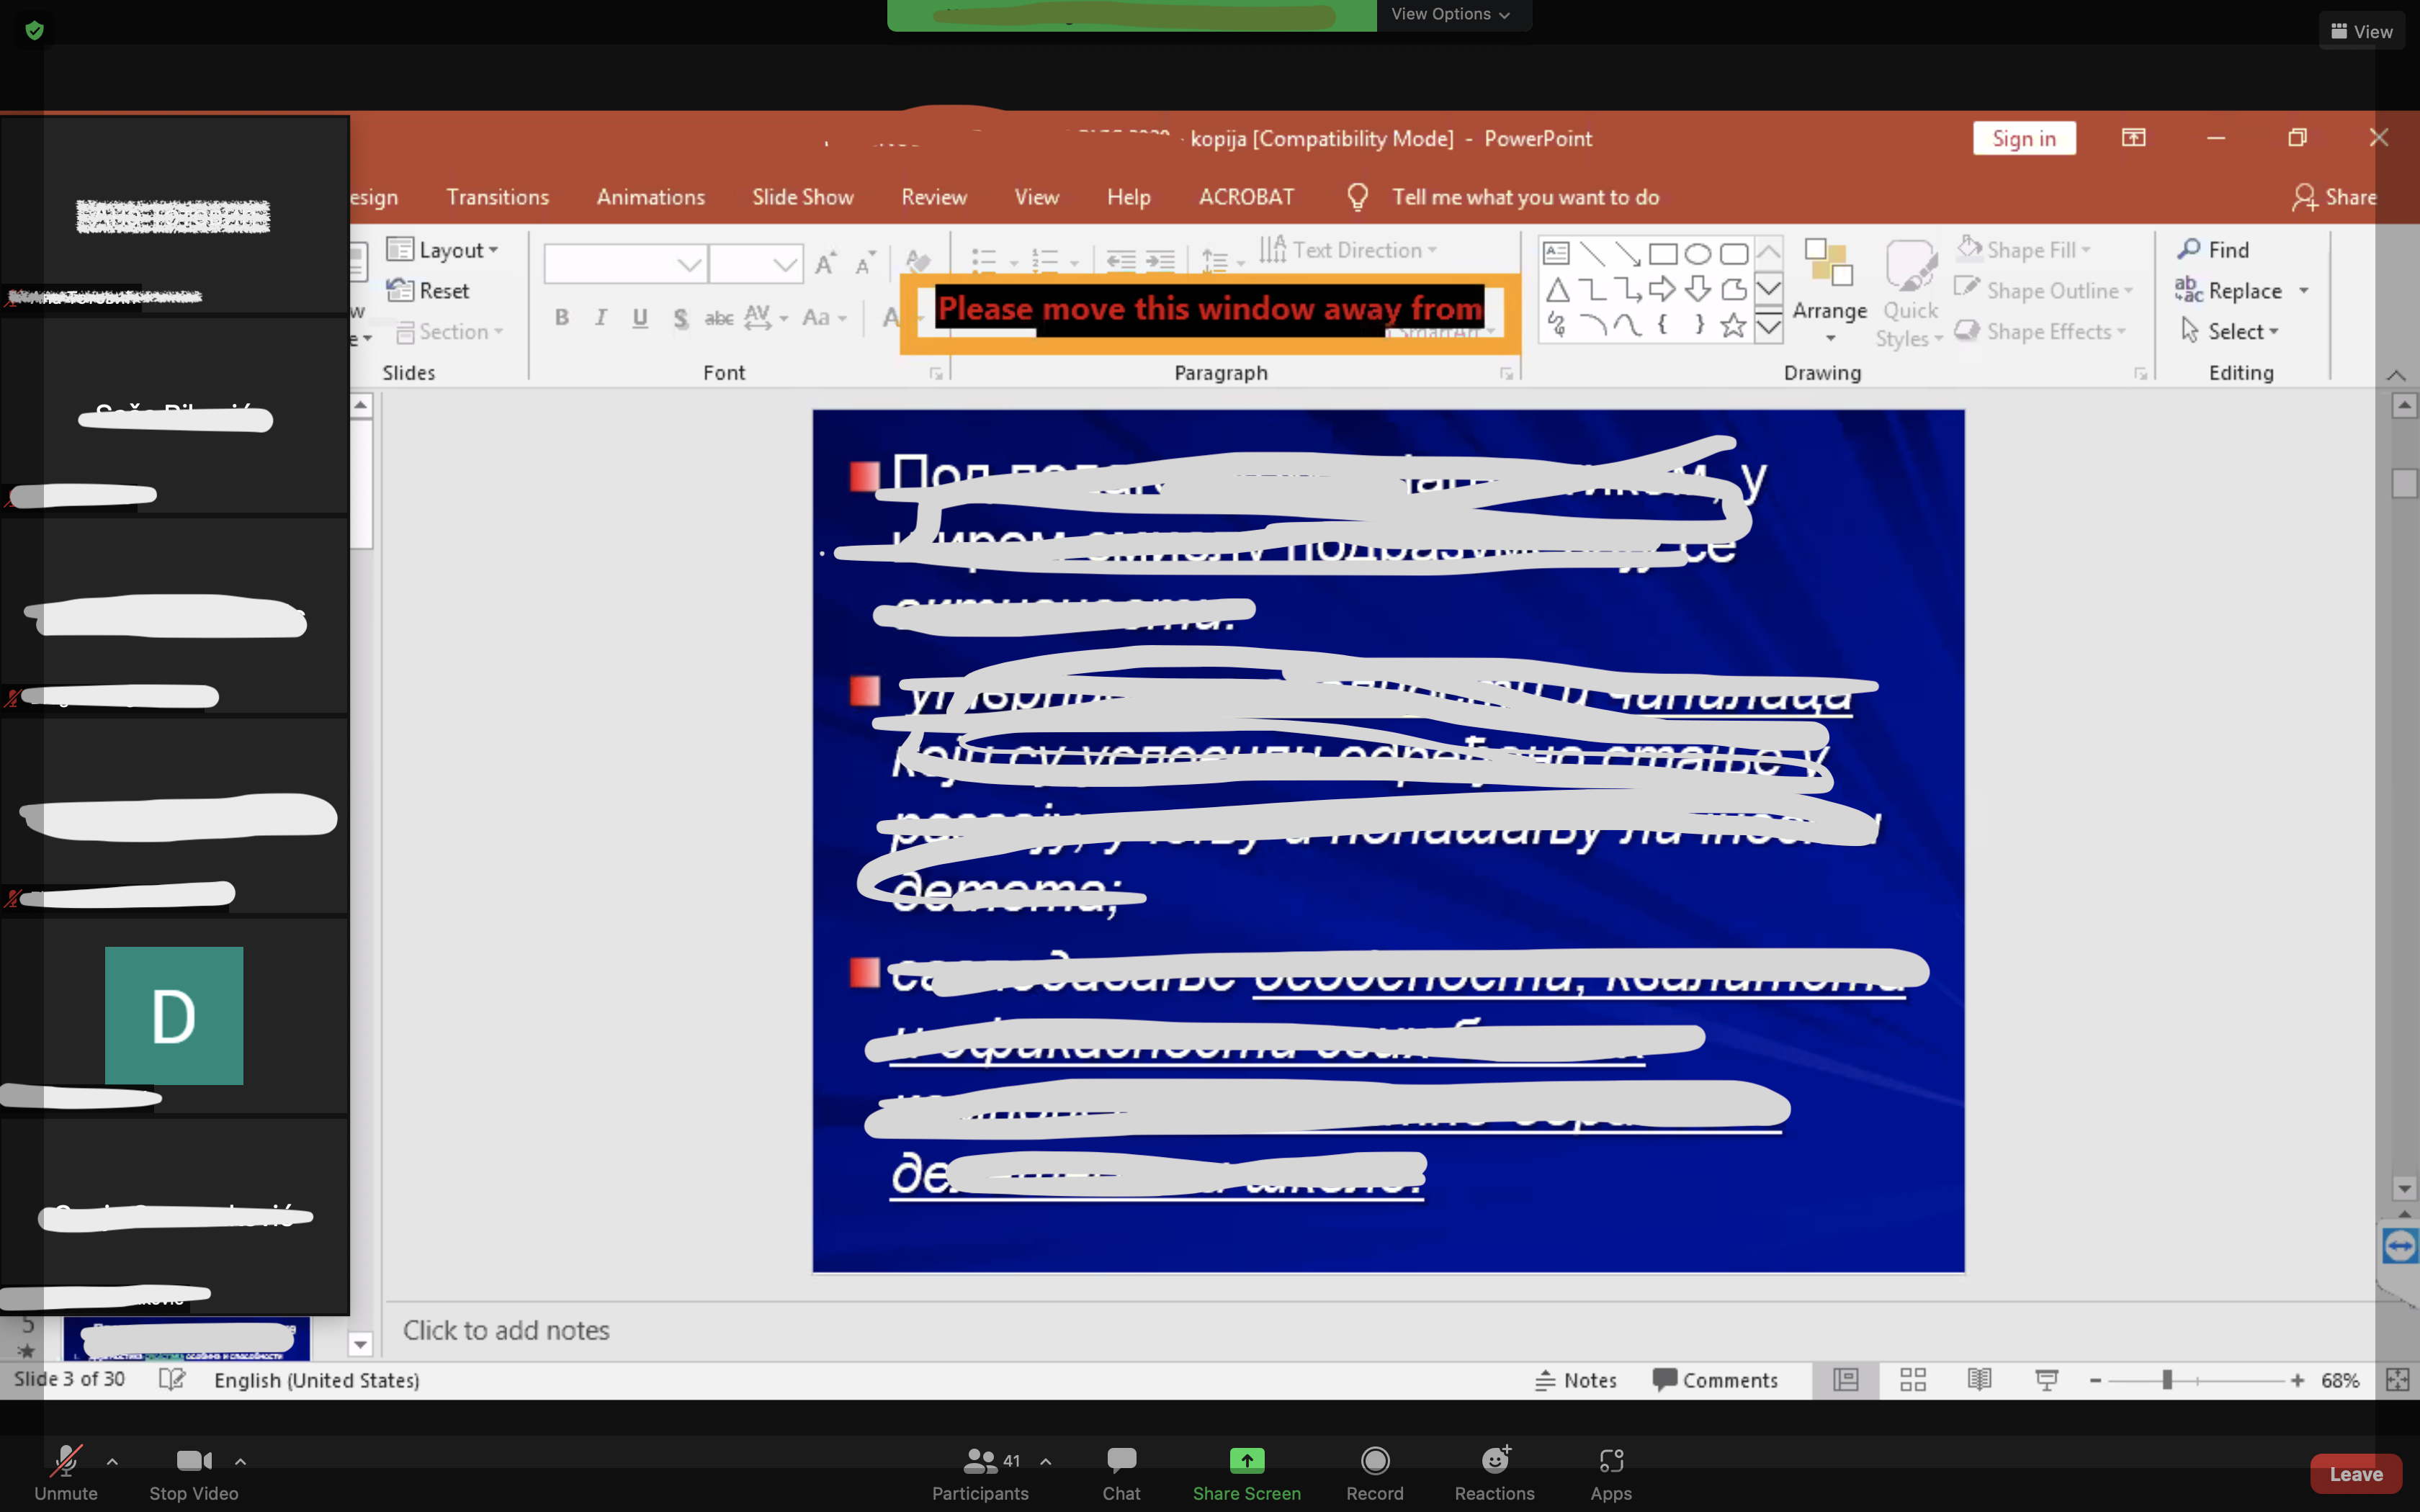Select the text box shape in gallery
2420x1512 pixels.
tap(1557, 253)
